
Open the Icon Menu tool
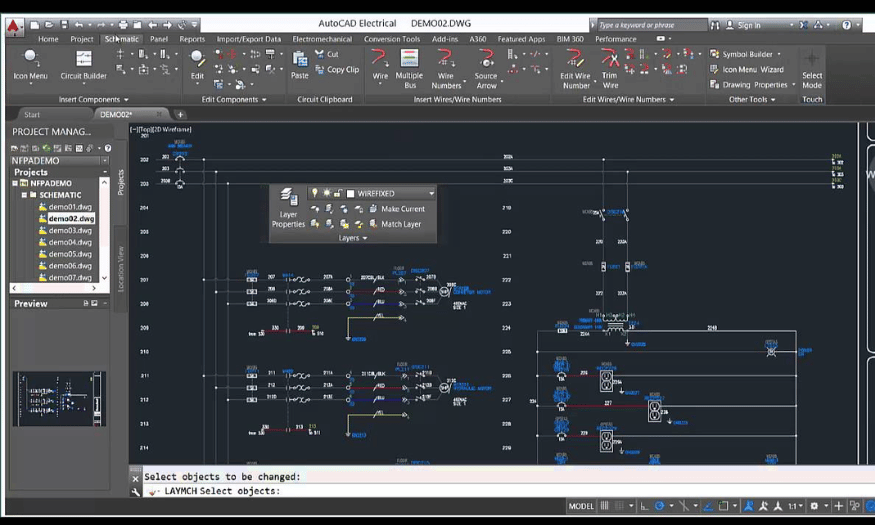click(x=30, y=66)
